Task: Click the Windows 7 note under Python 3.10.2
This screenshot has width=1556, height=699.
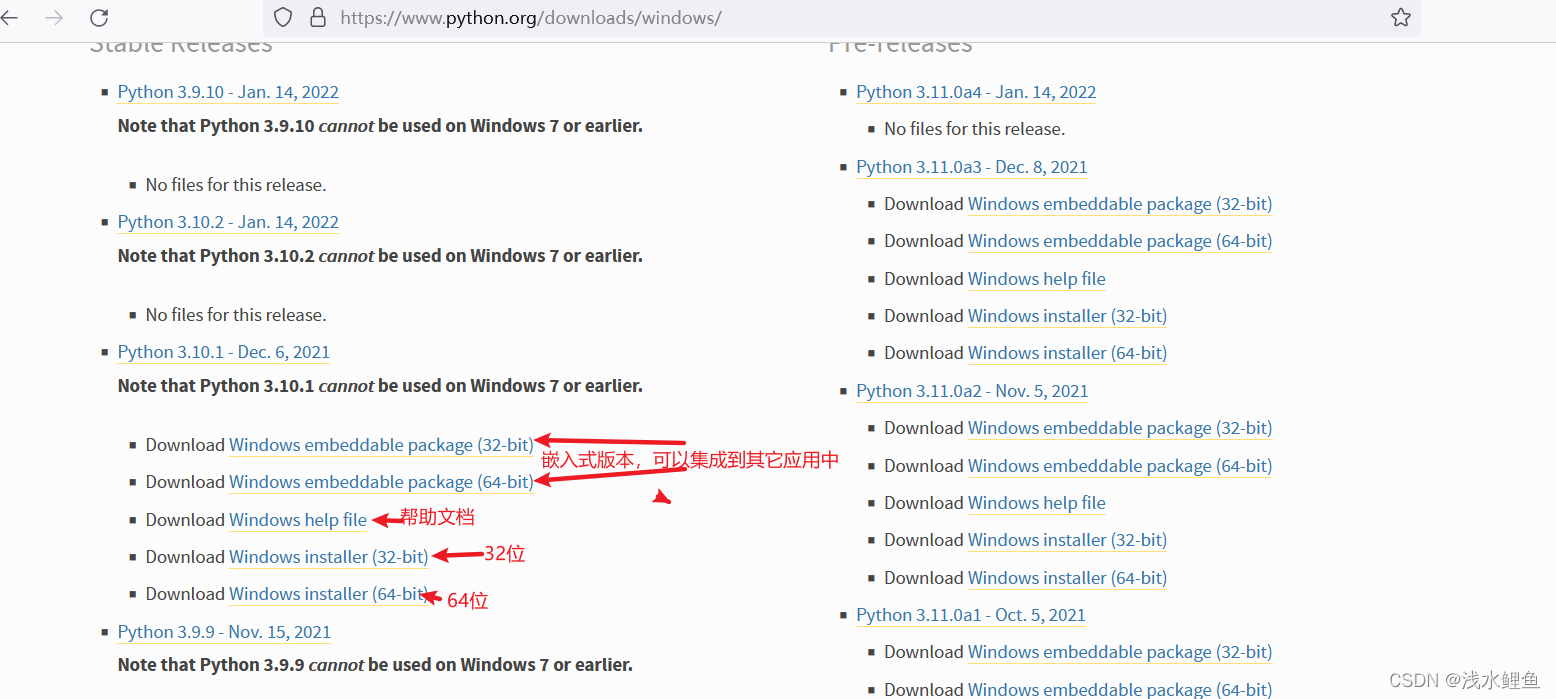Action: tap(380, 256)
